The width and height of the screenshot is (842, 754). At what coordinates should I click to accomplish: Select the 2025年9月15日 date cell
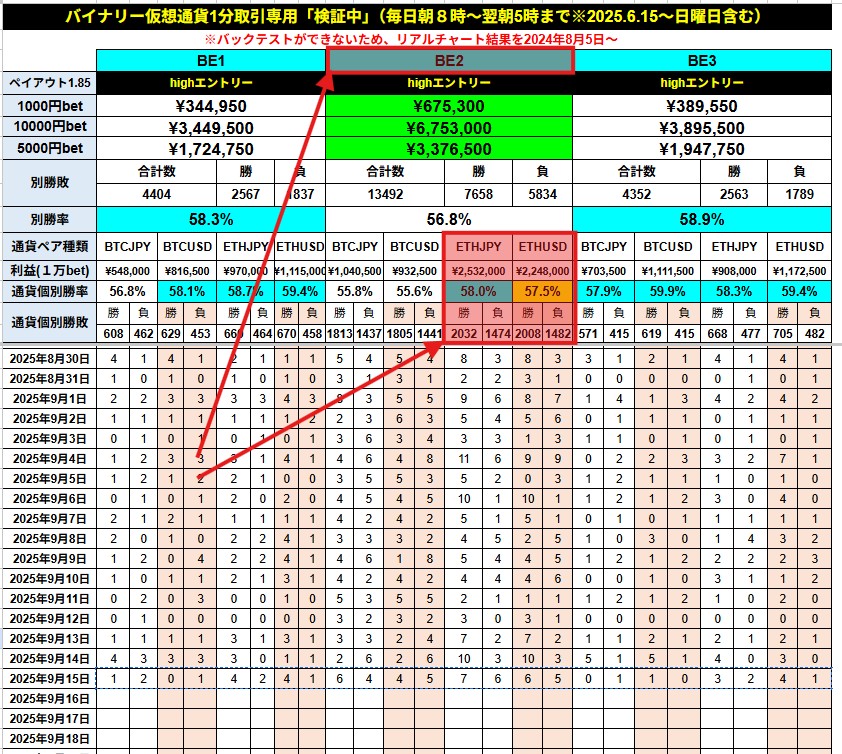[x=49, y=679]
